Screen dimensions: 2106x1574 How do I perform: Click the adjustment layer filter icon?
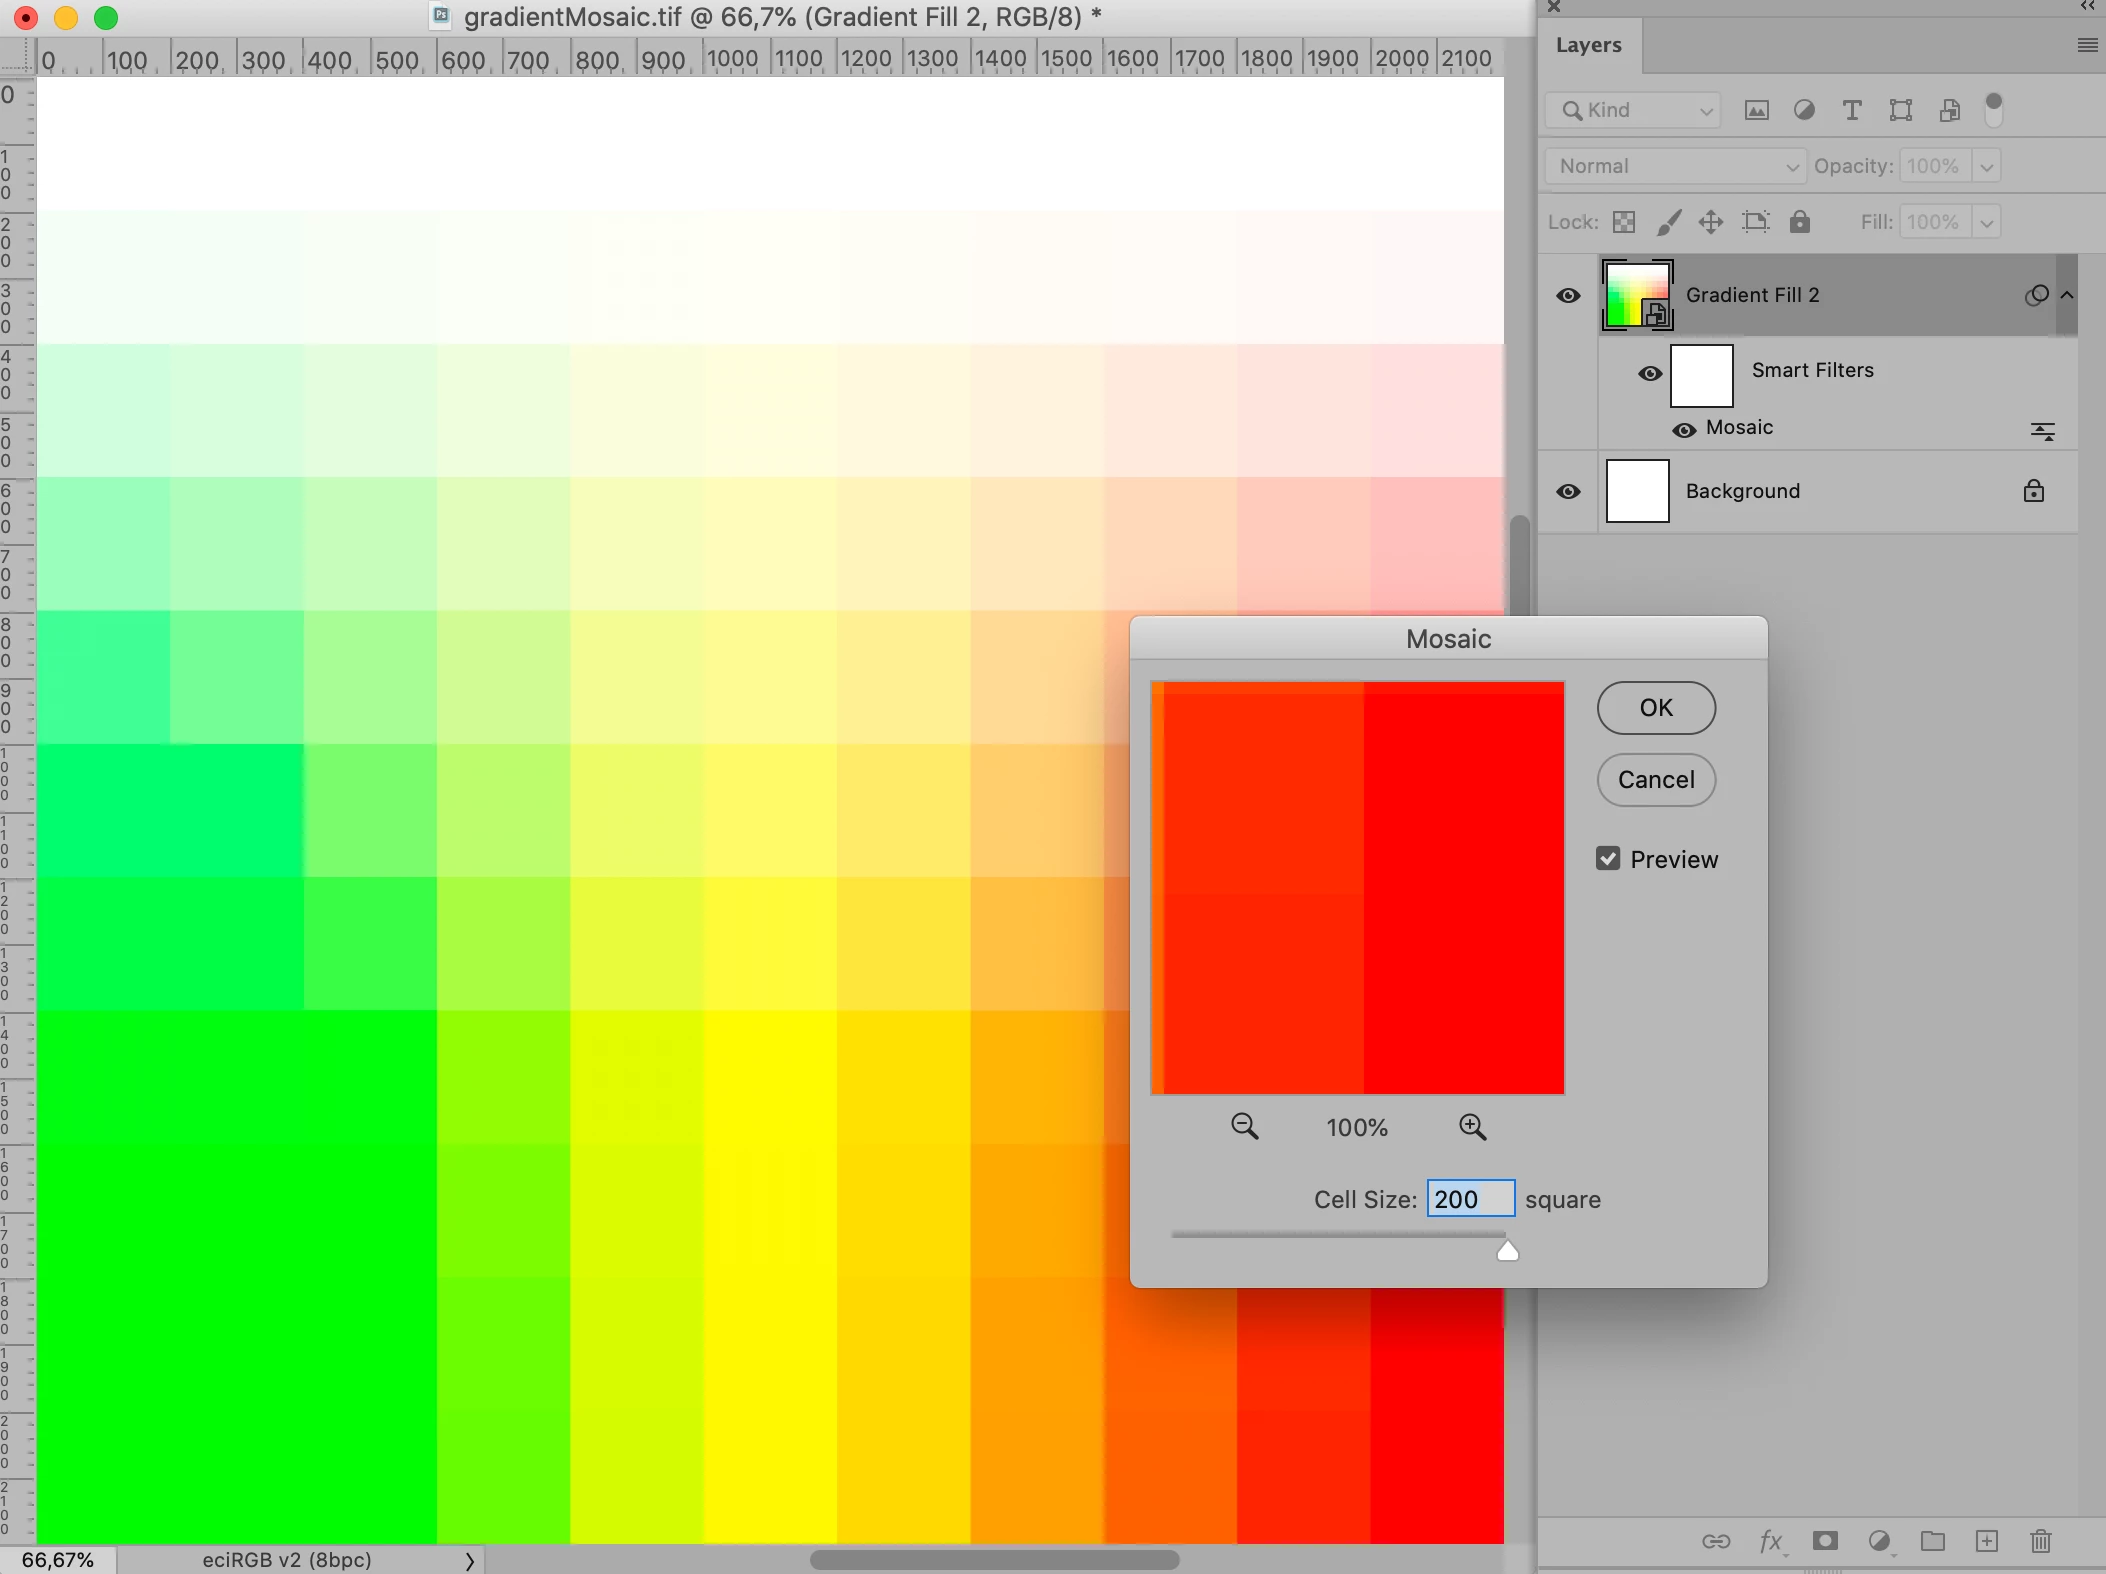coord(1804,110)
